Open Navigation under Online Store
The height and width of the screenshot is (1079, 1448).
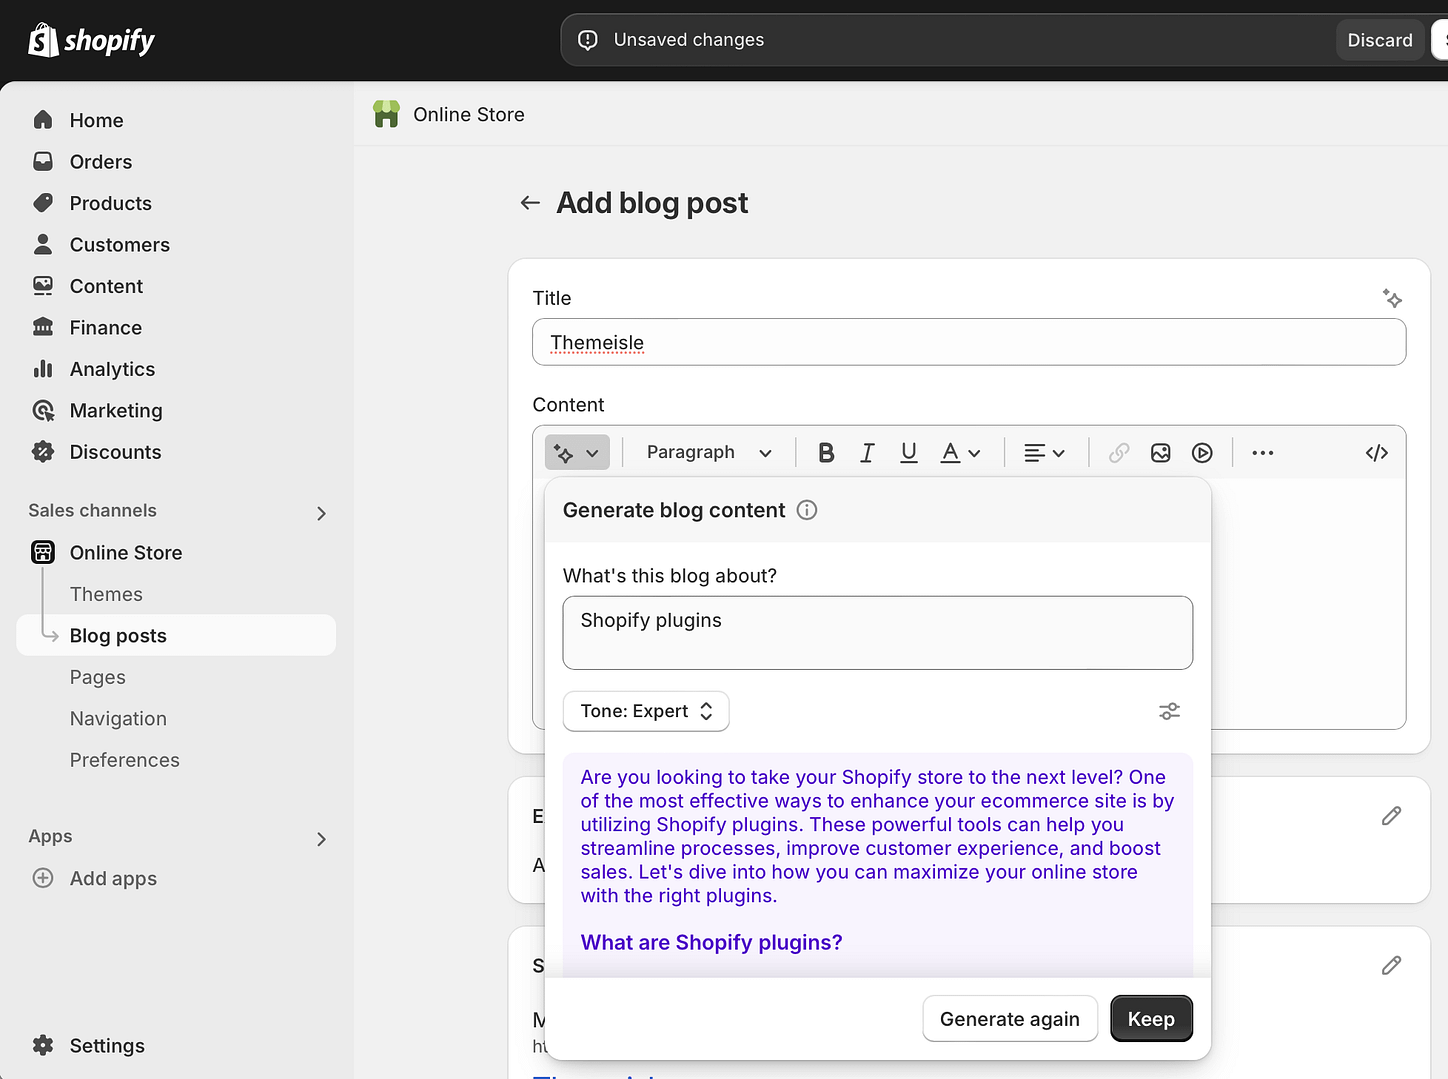[118, 719]
